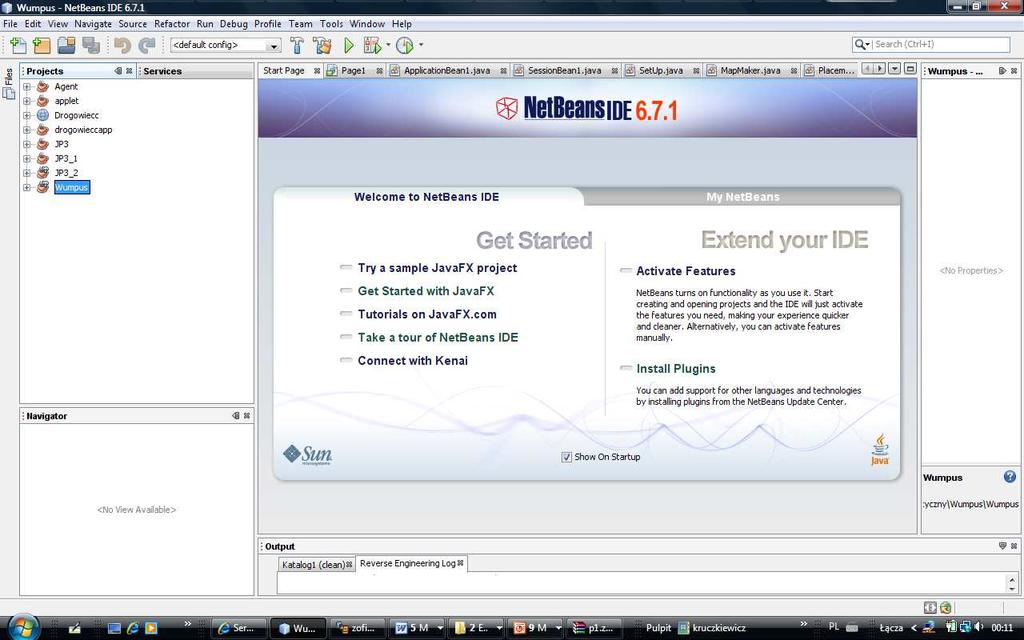Open the Profile menu
The image size is (1024, 640).
tap(268, 24)
